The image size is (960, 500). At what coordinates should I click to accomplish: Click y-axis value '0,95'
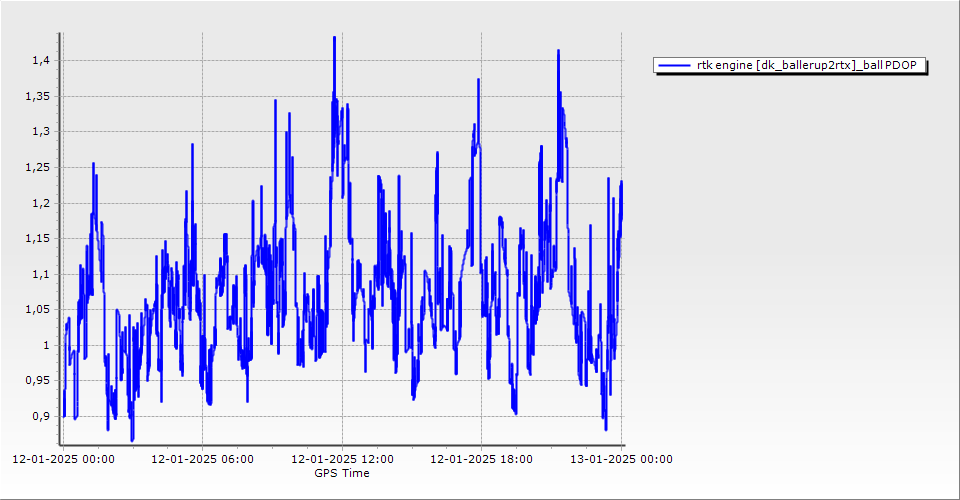coord(37,380)
